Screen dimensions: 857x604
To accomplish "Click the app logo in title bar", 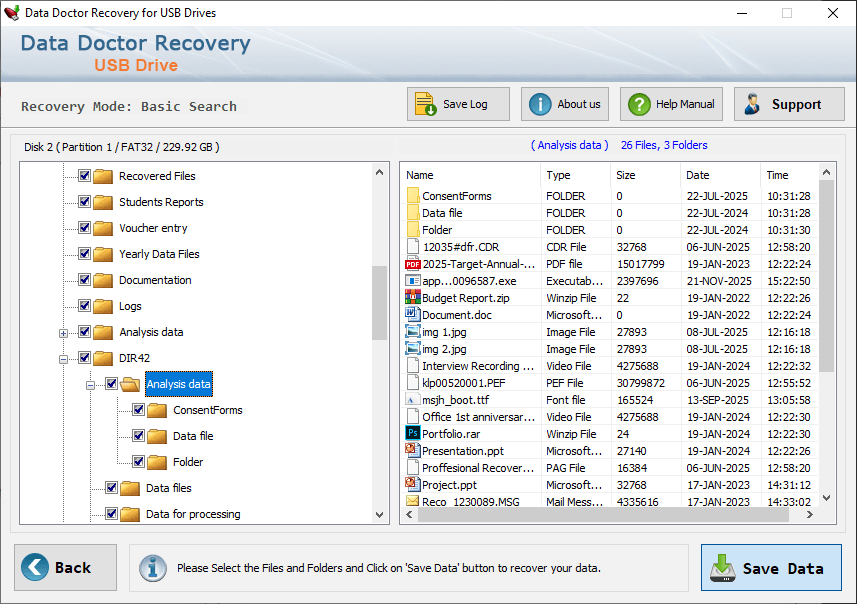I will point(11,13).
